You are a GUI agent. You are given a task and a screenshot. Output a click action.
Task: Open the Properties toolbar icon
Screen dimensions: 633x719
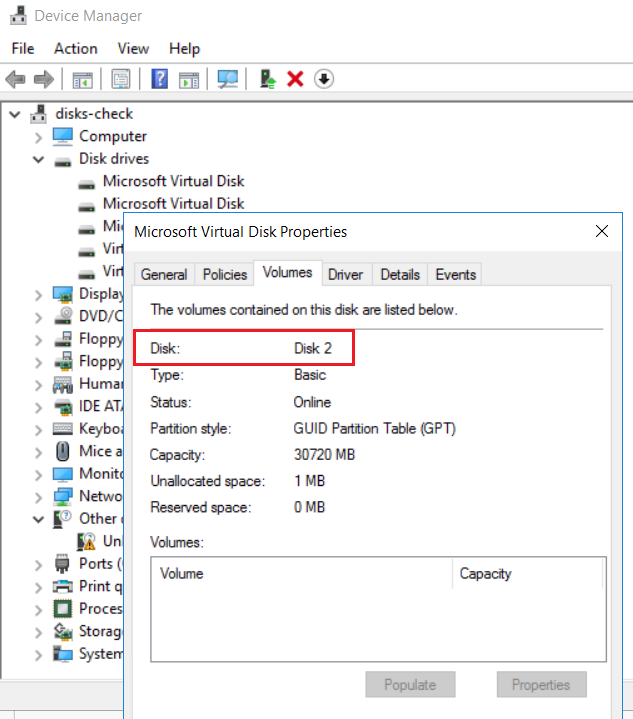[x=121, y=79]
